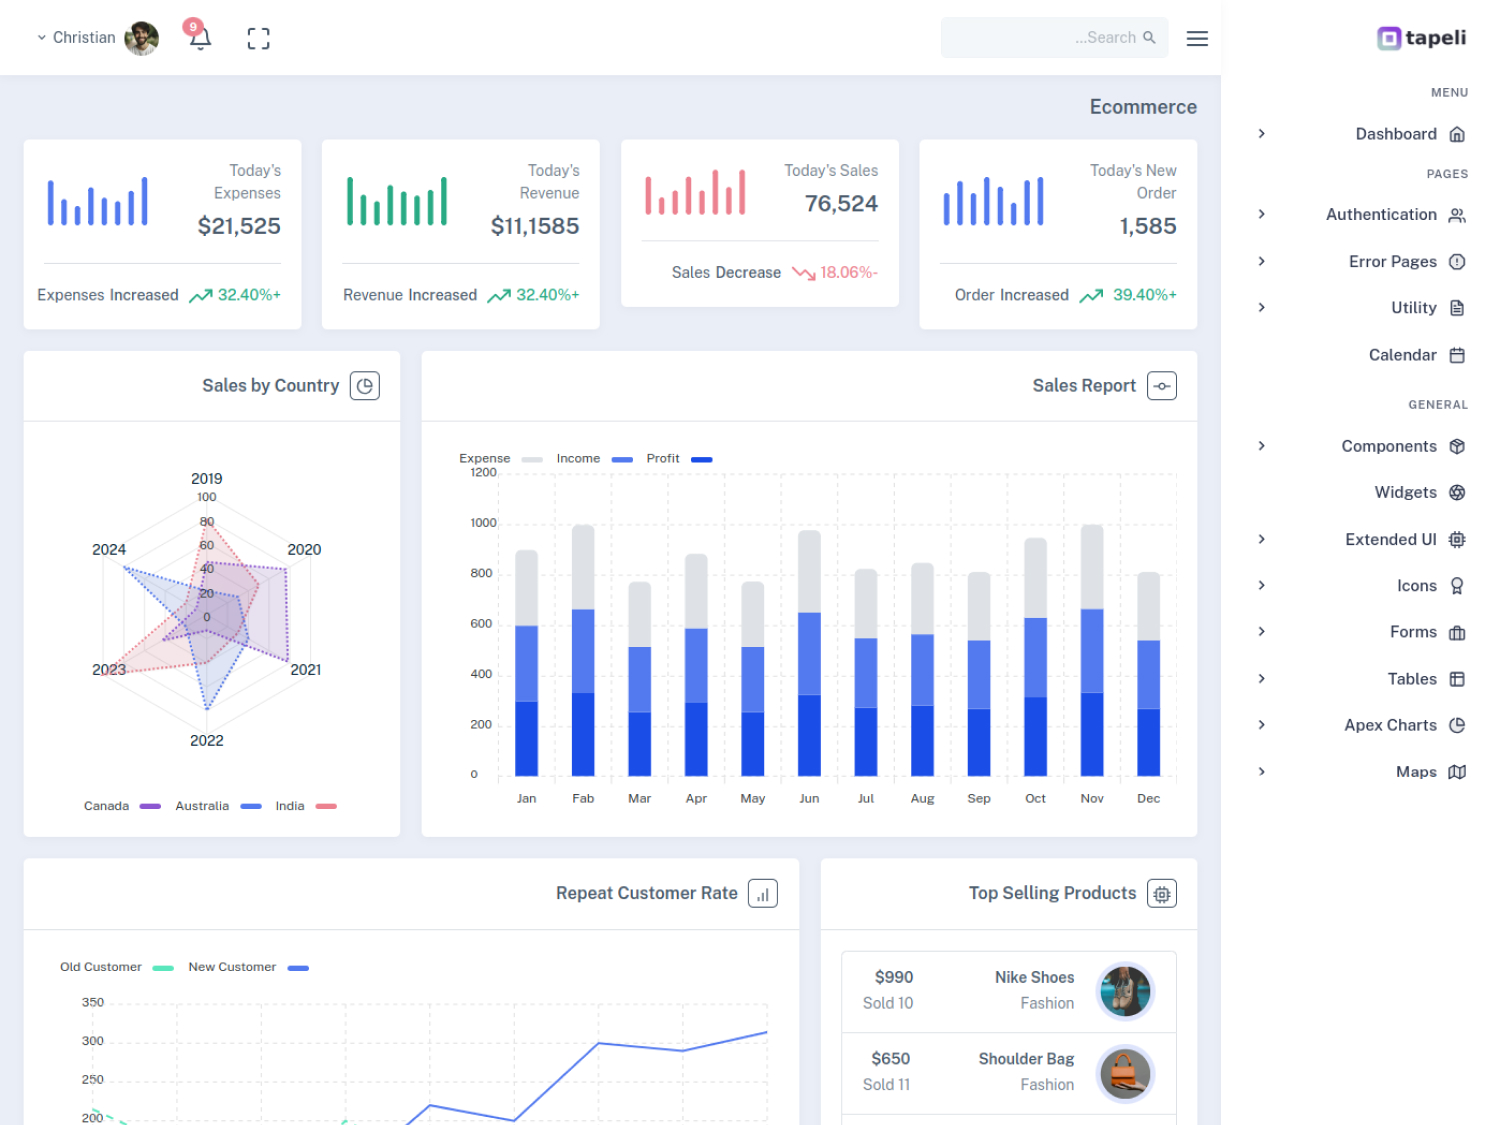
Task: Click the Apex Charts pie icon
Action: click(x=1457, y=726)
